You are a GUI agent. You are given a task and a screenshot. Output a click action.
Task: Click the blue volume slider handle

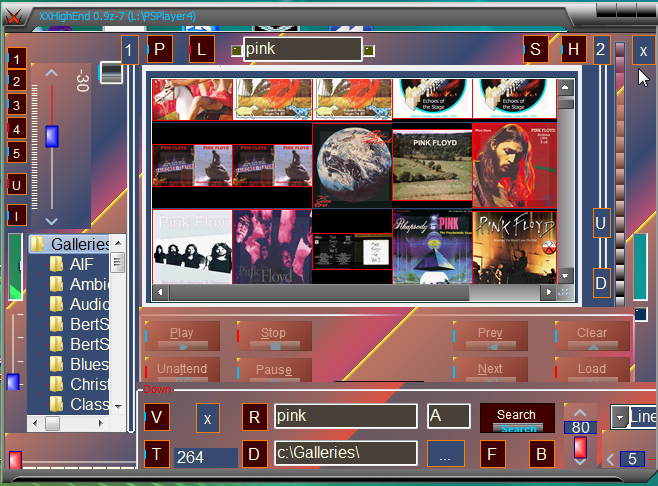(x=52, y=136)
